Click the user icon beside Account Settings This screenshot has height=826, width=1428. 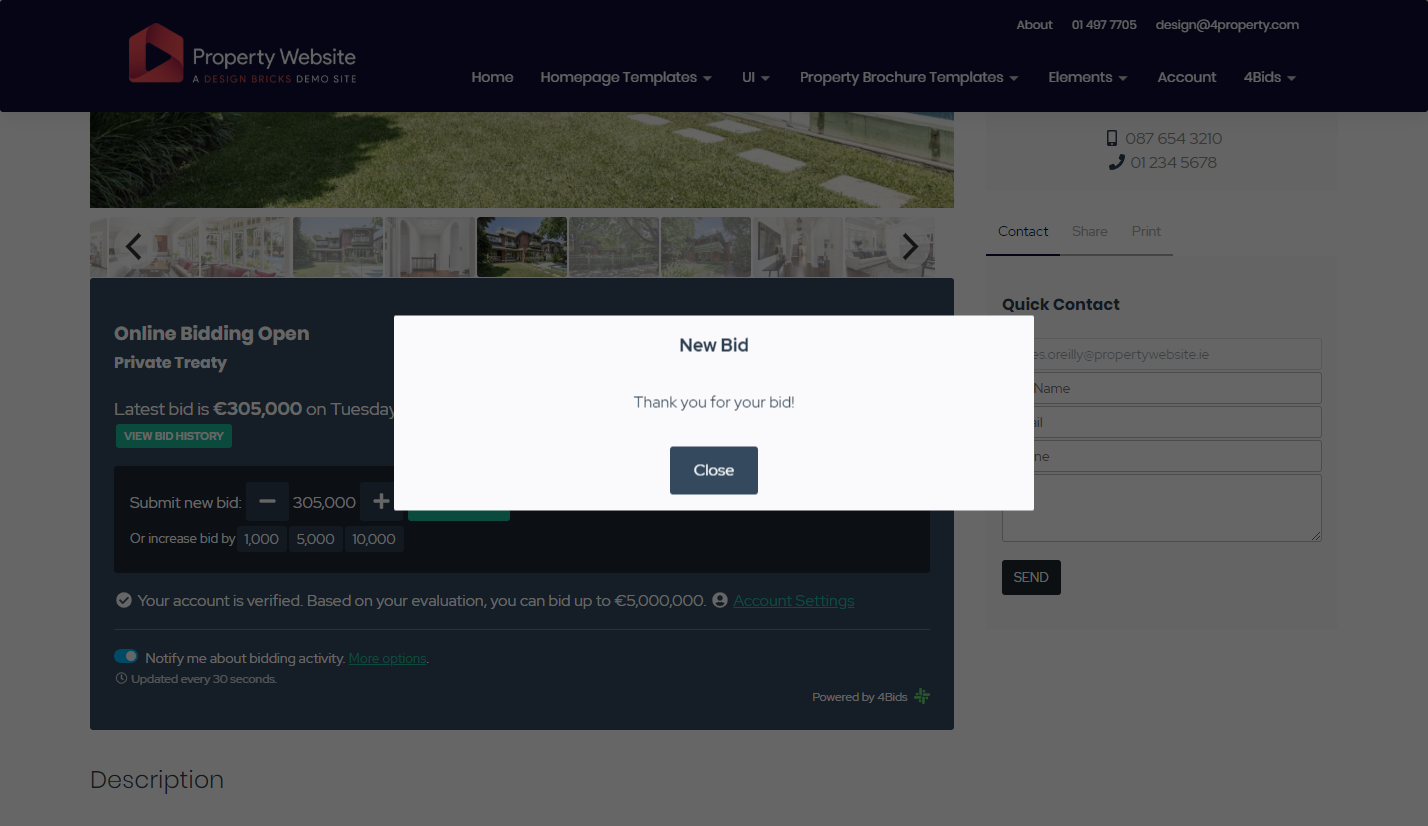pos(719,601)
